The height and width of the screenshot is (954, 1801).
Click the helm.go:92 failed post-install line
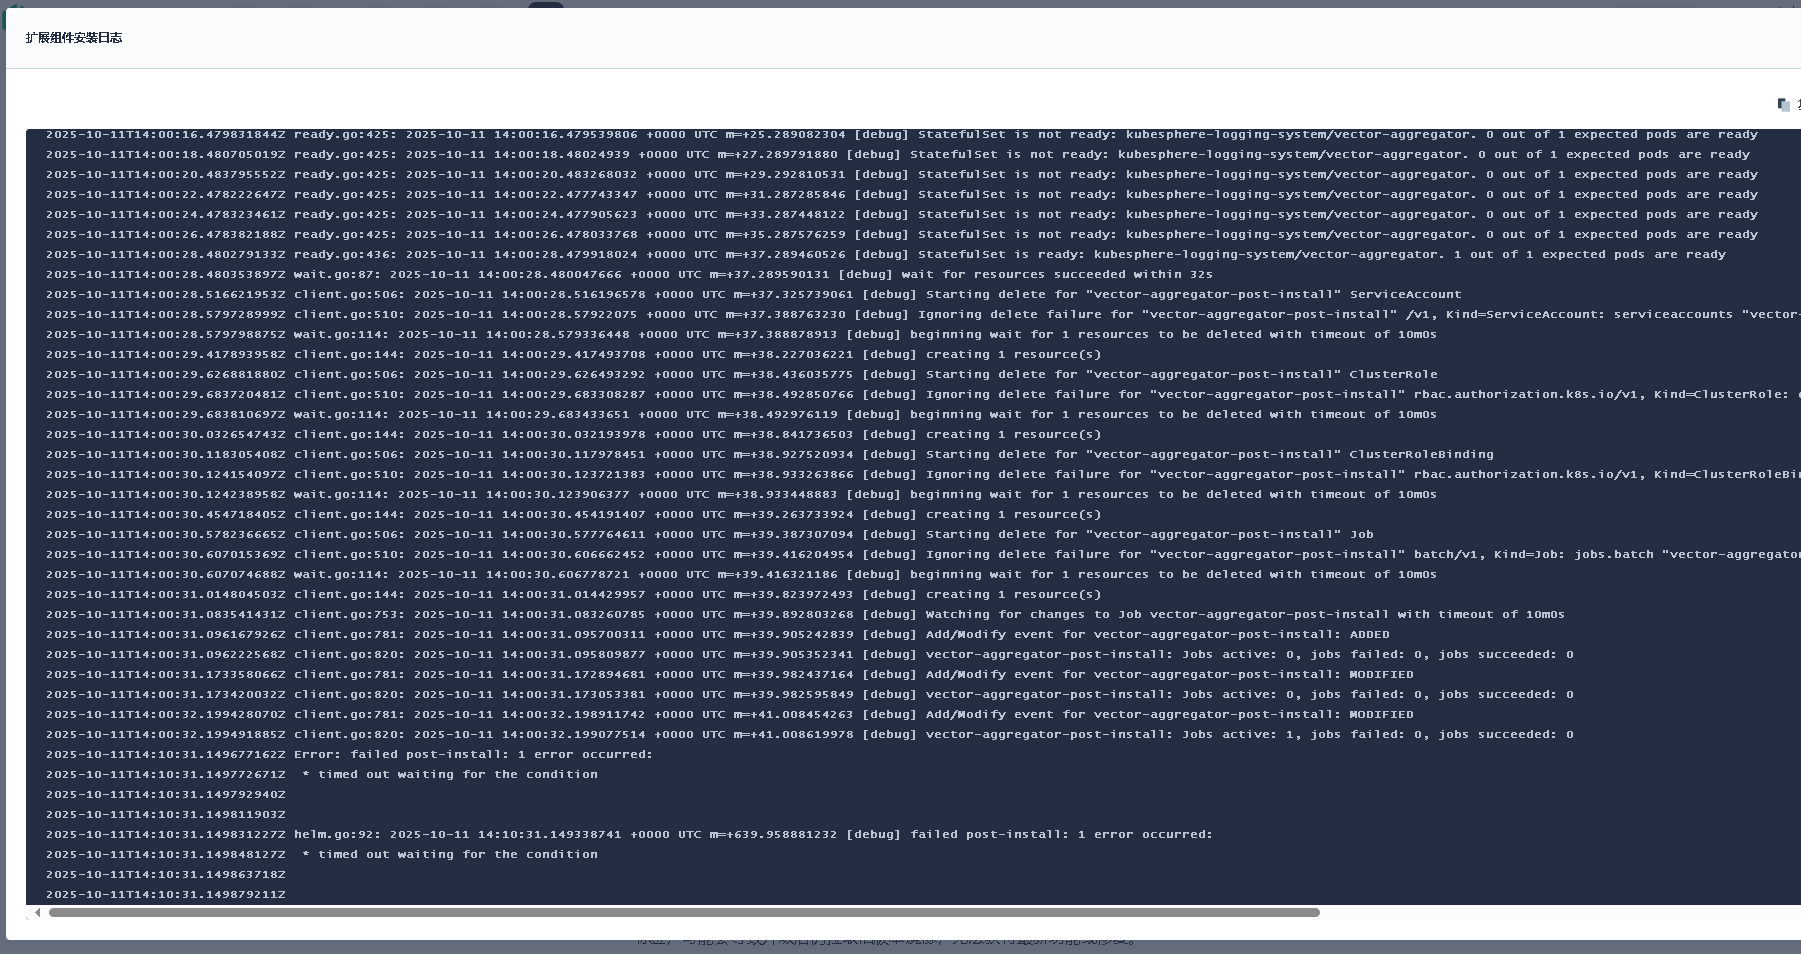click(x=629, y=835)
